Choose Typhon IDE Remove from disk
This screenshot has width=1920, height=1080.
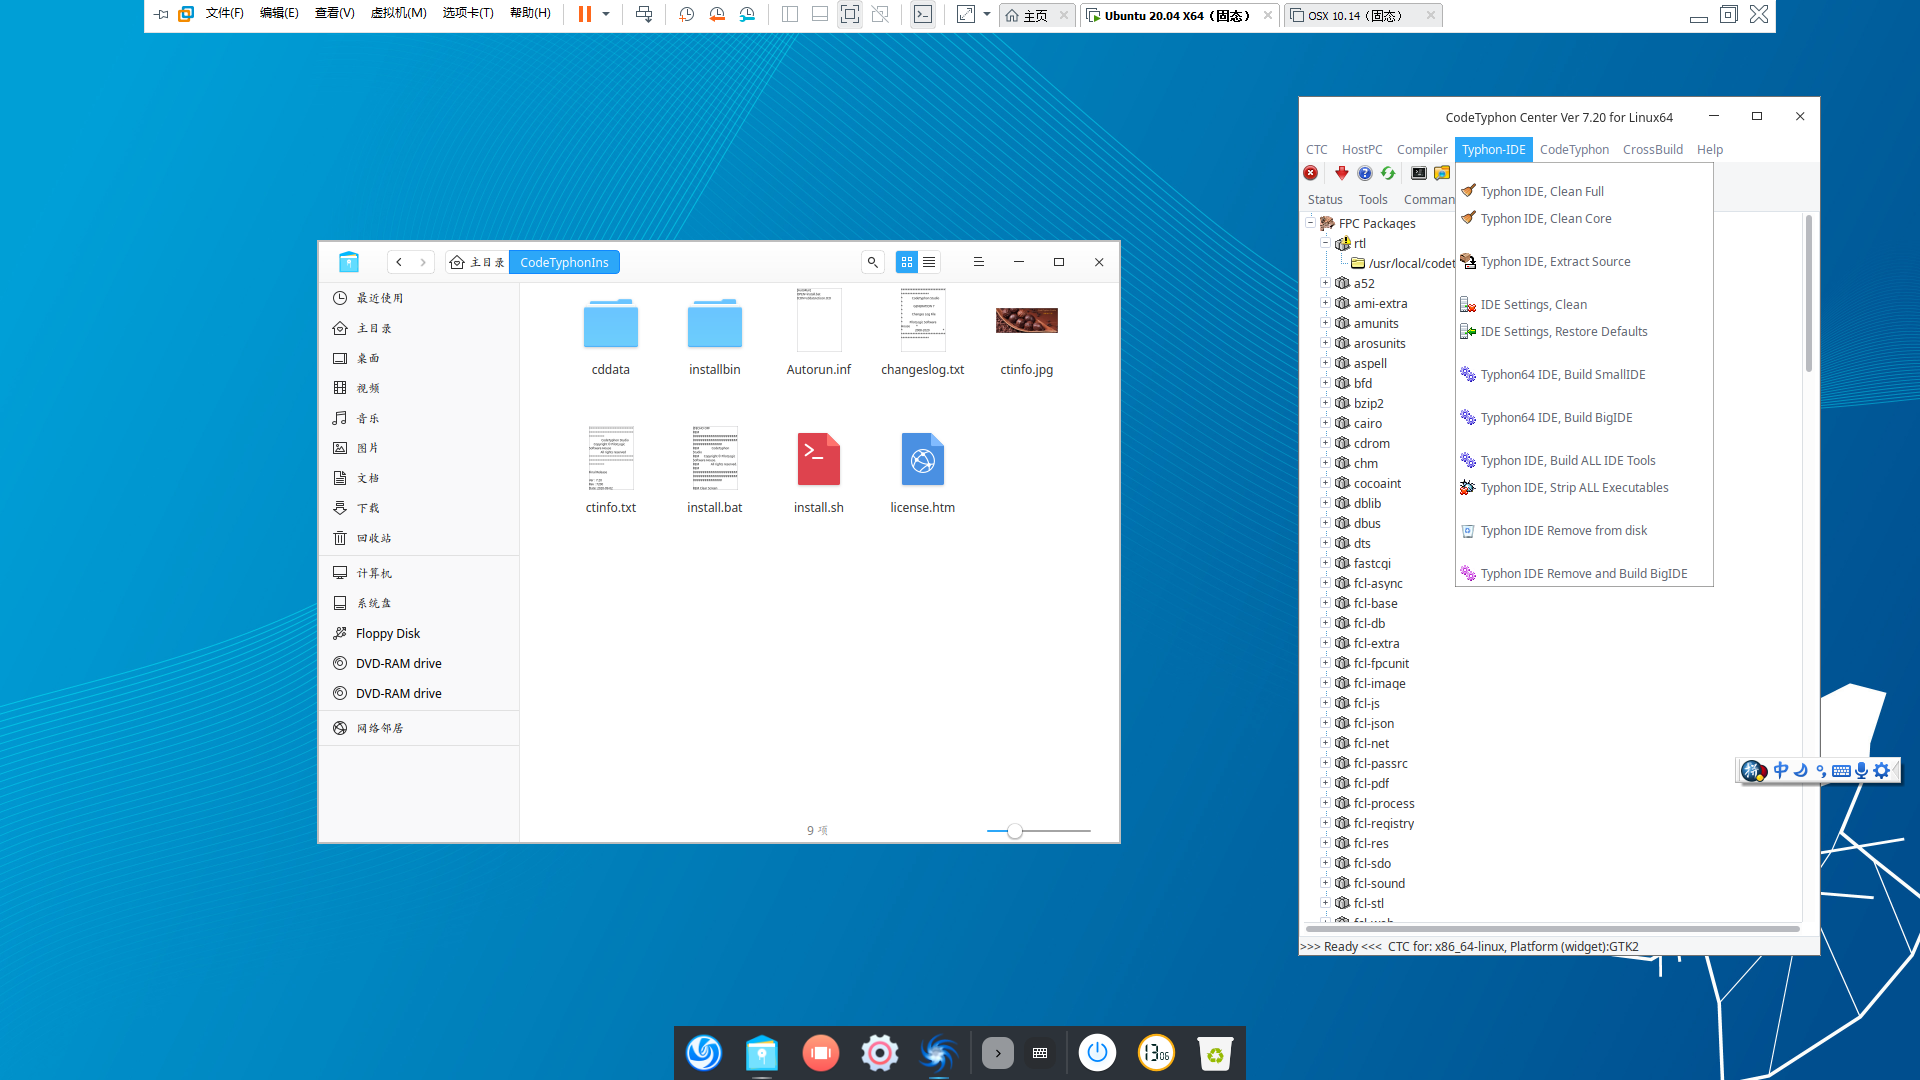pyautogui.click(x=1584, y=530)
